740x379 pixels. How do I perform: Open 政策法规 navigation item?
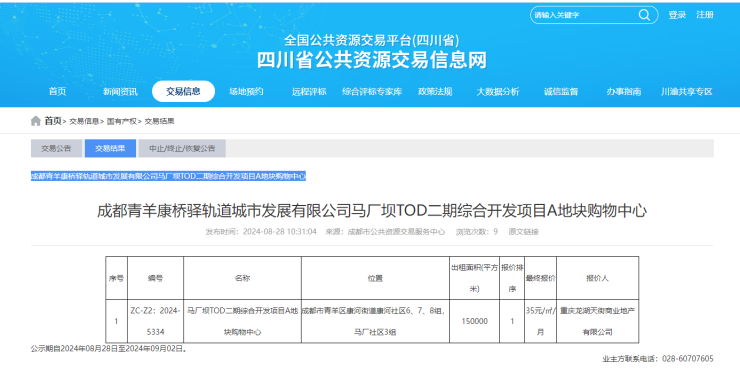pos(435,92)
